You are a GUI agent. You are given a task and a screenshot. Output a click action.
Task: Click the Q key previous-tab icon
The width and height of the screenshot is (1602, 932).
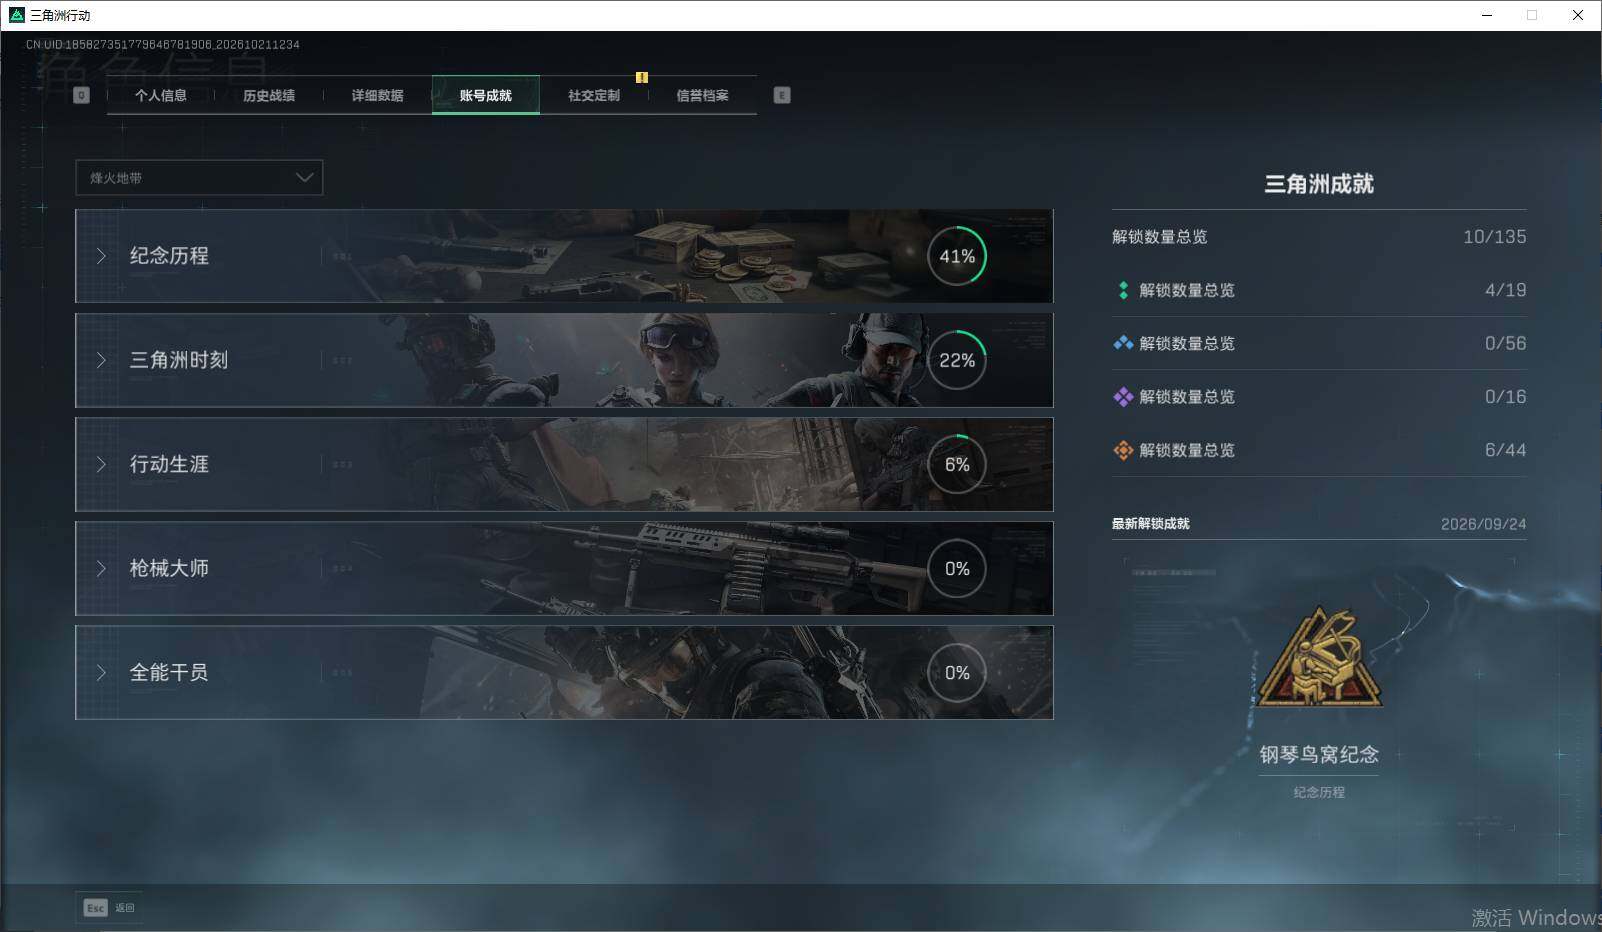82,95
